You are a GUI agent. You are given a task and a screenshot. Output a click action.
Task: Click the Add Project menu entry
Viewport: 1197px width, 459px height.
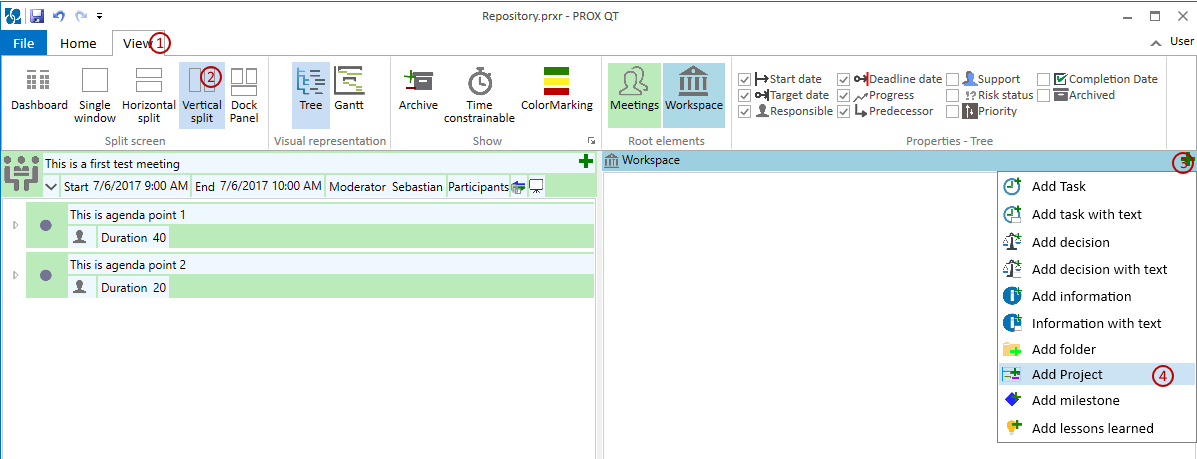click(1067, 374)
